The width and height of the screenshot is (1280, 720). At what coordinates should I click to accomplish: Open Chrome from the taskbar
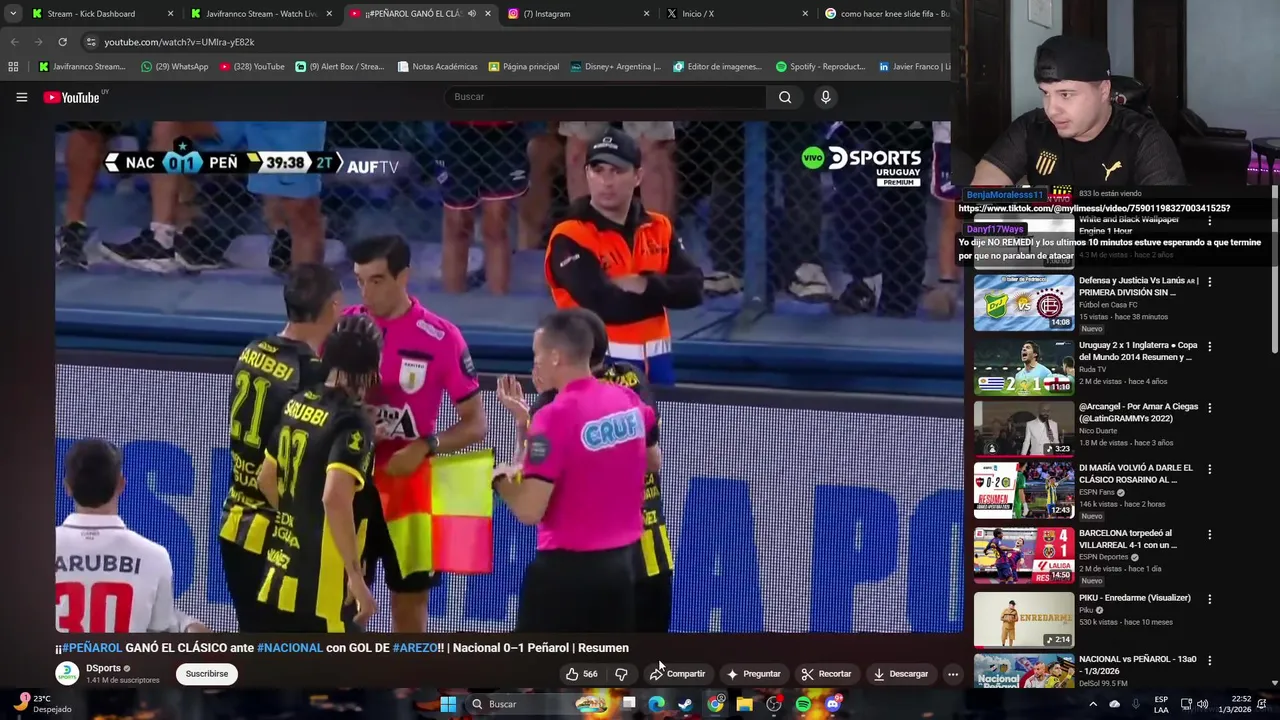click(715, 704)
